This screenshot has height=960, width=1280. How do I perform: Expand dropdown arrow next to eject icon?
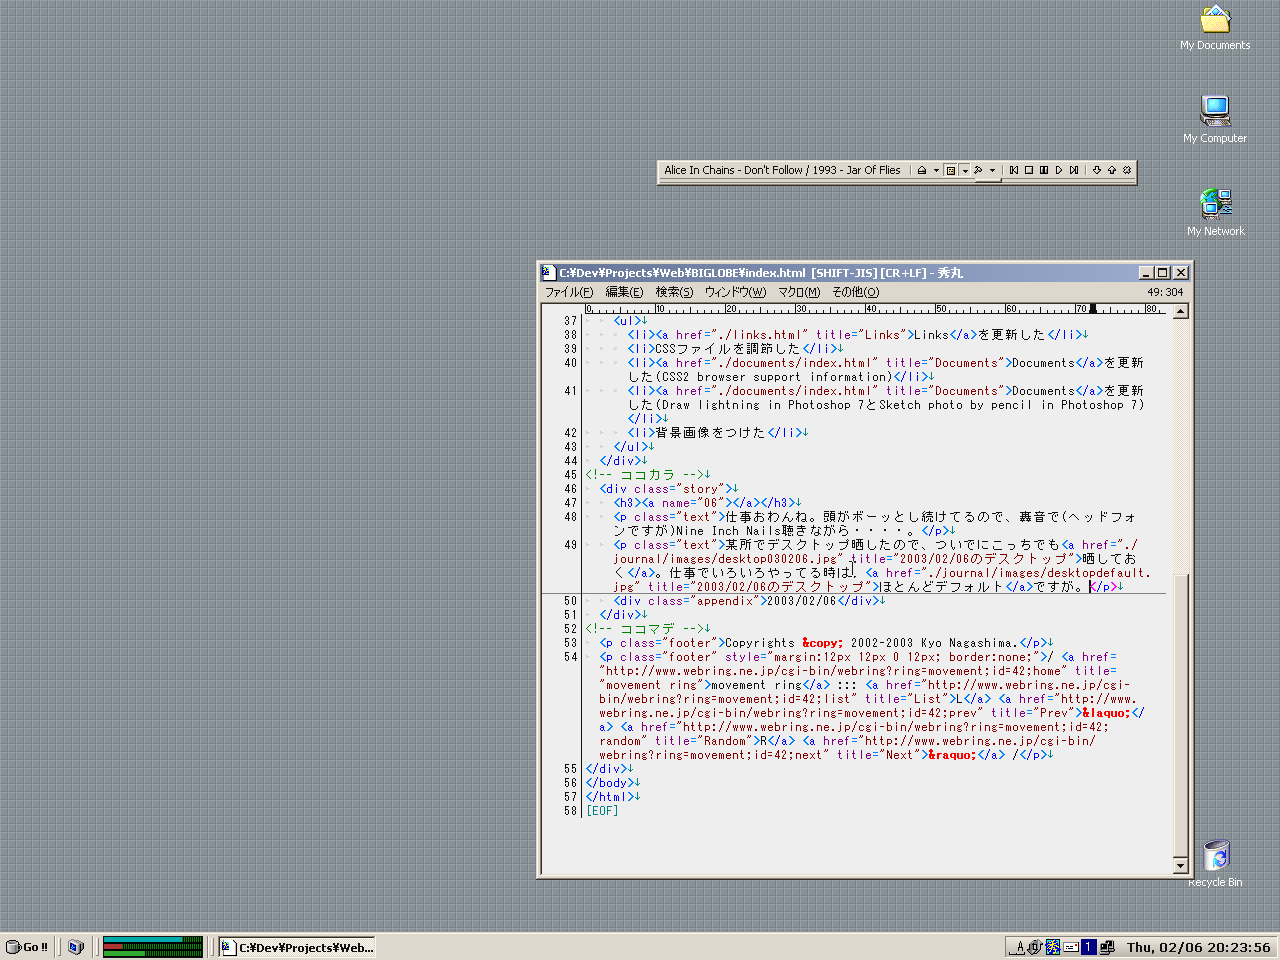936,170
